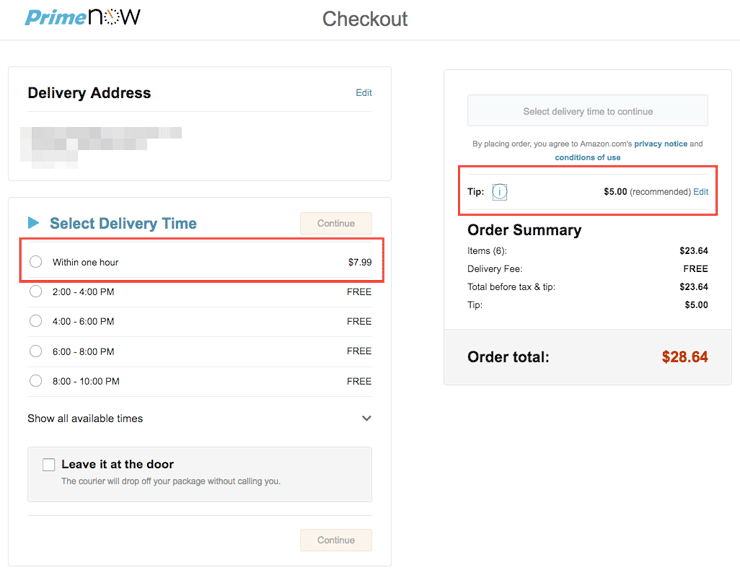Viewport: 740px width, 578px height.
Task: Enable Leave it at the door checkbox
Action: [49, 464]
